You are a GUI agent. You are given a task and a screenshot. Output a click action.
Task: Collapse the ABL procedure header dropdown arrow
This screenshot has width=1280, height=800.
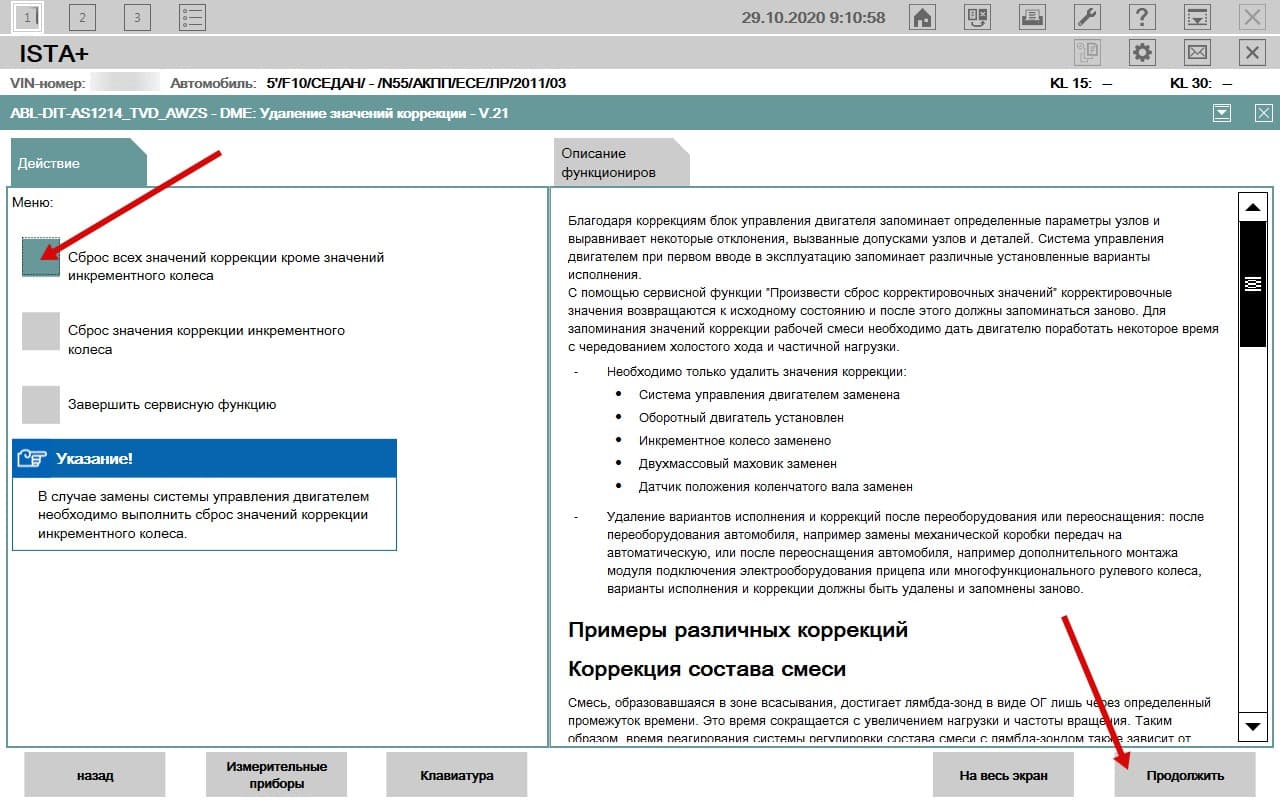coord(1221,113)
